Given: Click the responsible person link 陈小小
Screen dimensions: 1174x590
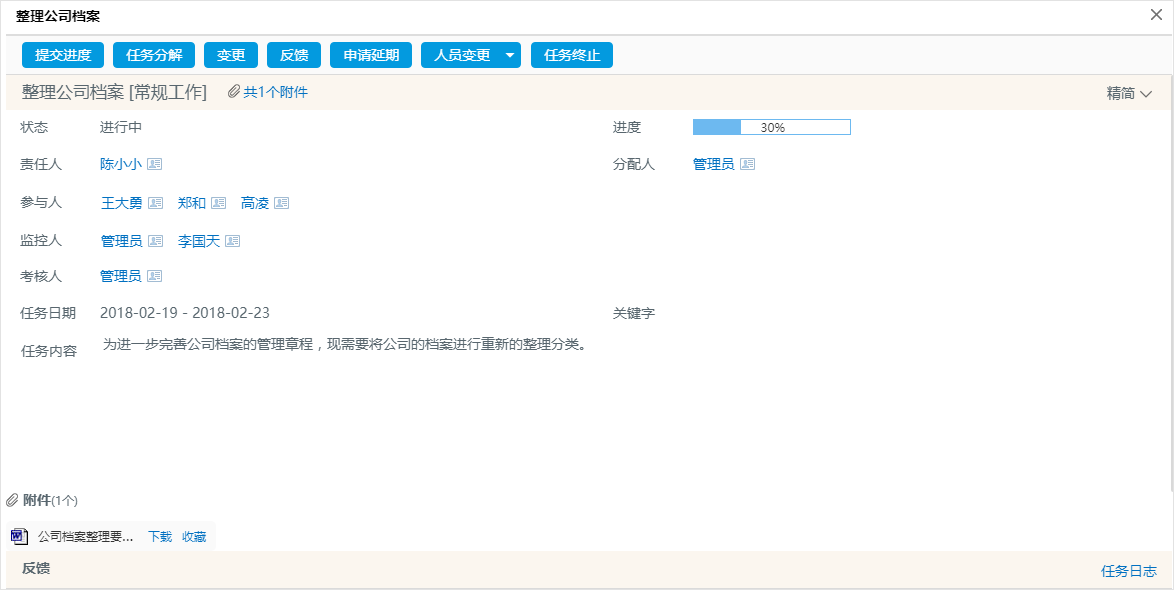Looking at the screenshot, I should pyautogui.click(x=120, y=164).
